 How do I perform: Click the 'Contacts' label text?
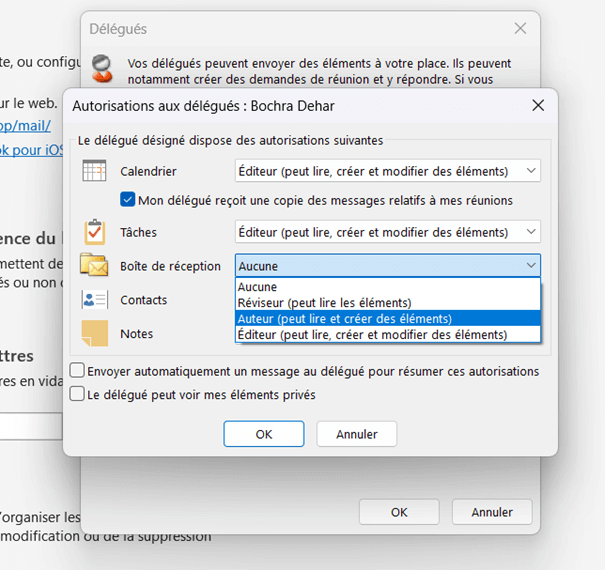[x=144, y=300]
